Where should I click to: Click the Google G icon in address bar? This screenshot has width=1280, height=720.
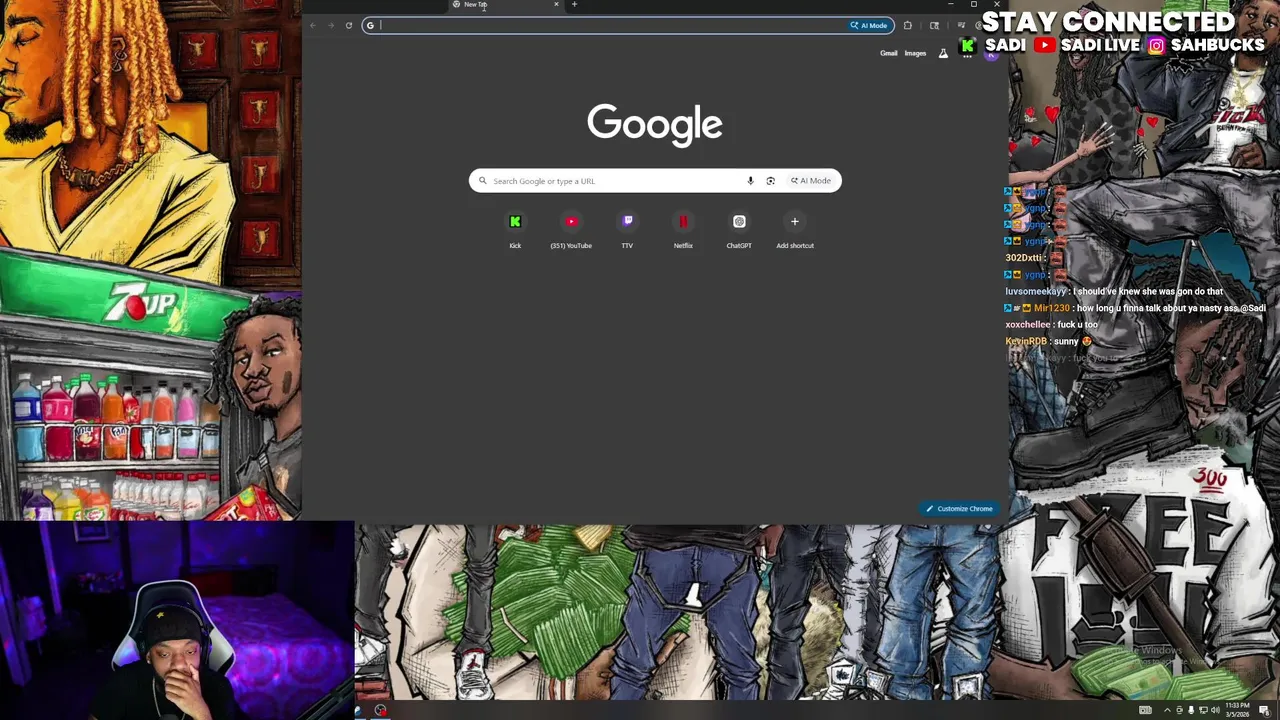pos(370,25)
